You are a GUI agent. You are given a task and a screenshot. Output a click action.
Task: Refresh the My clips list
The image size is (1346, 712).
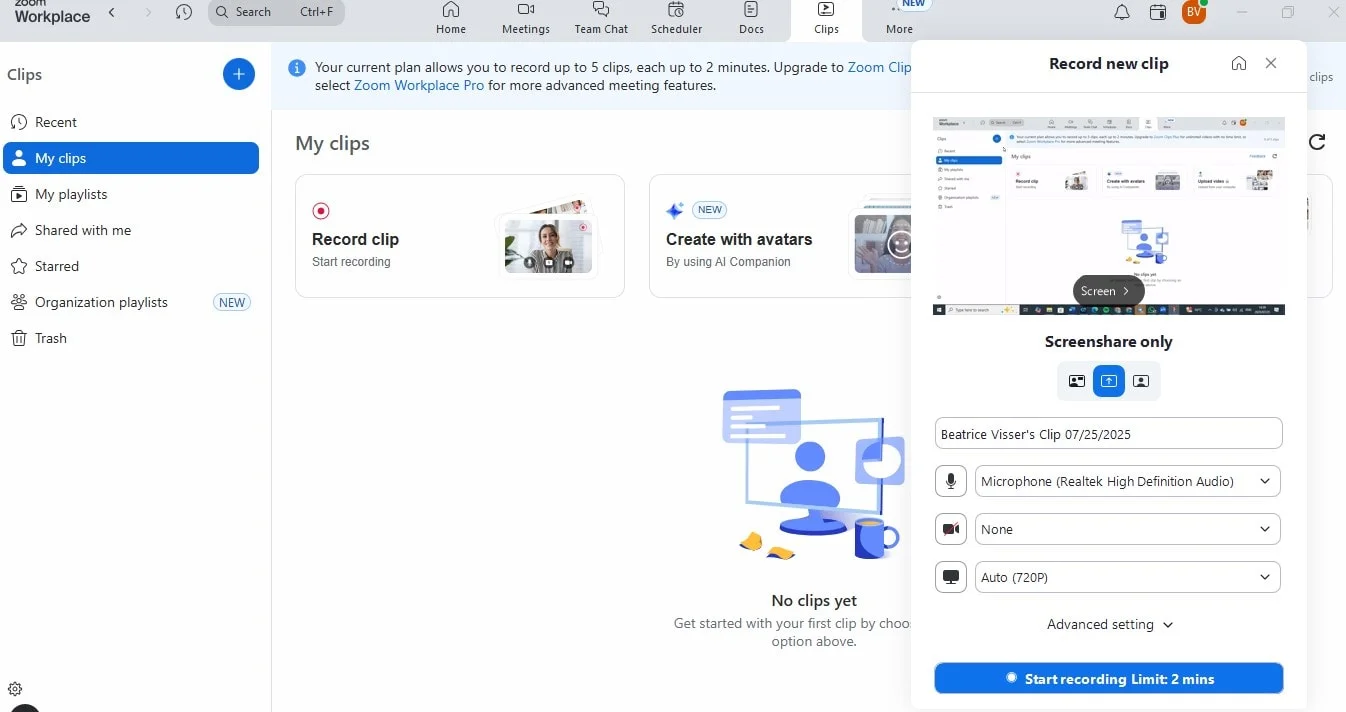(1317, 142)
